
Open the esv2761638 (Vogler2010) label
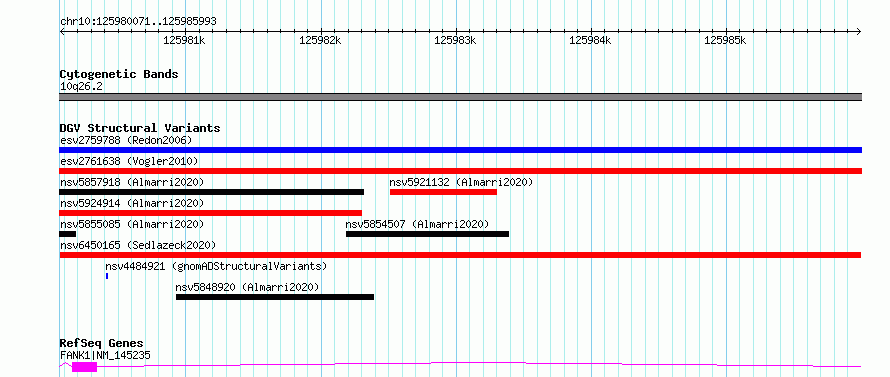129,161
